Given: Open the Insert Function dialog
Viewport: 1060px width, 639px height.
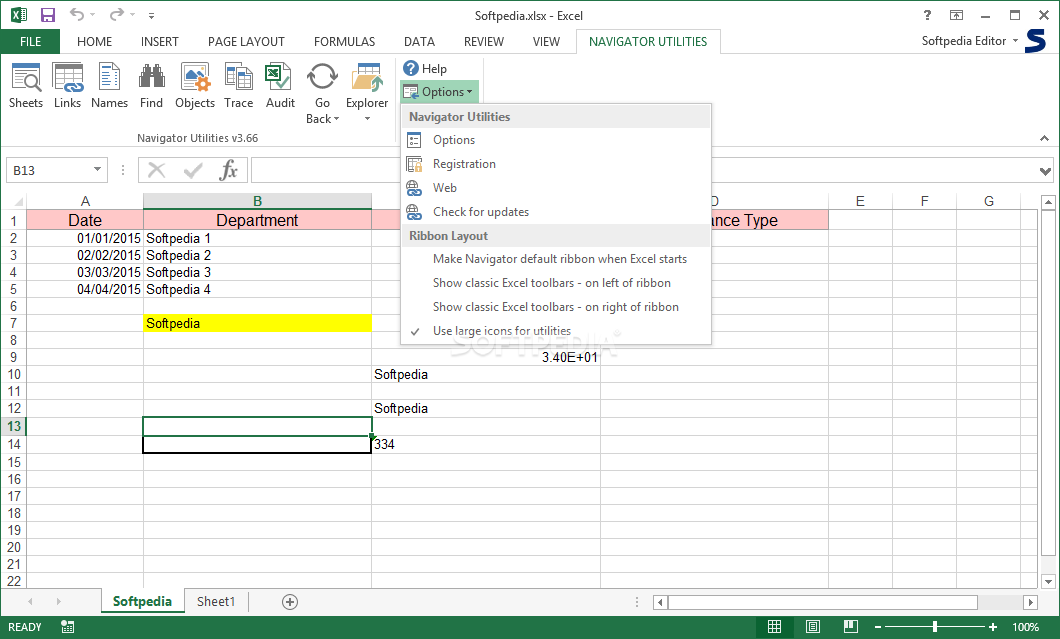Looking at the screenshot, I should [x=229, y=170].
